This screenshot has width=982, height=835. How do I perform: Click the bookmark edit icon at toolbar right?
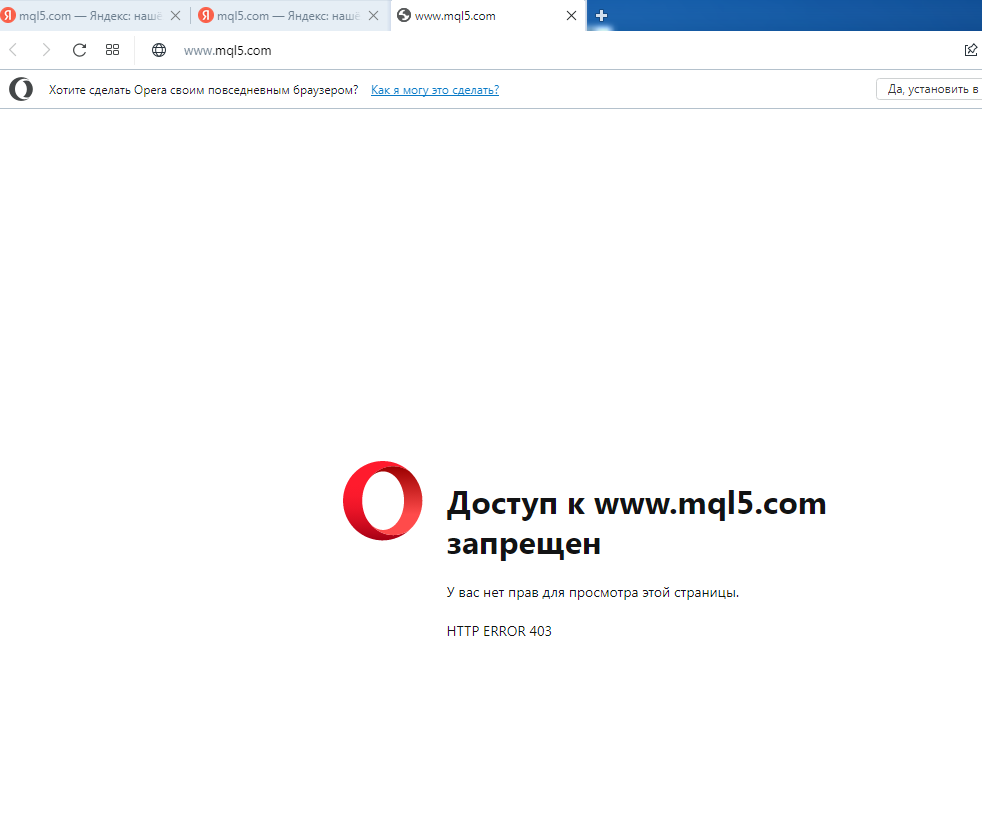point(971,50)
